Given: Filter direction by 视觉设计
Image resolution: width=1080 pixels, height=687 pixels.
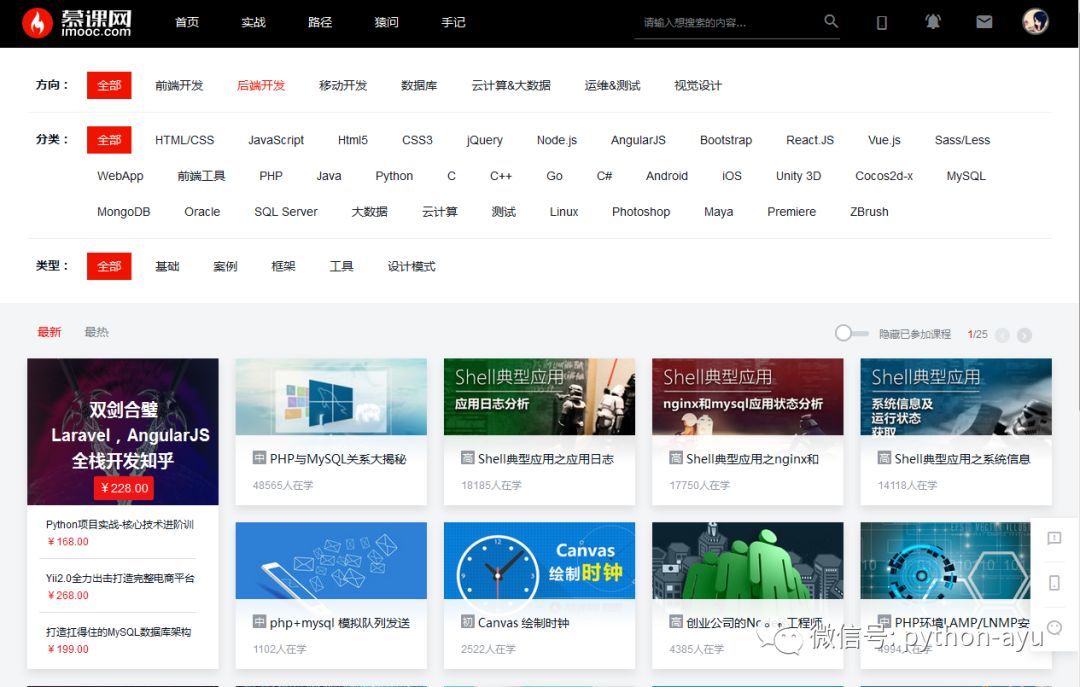Looking at the screenshot, I should (x=698, y=85).
